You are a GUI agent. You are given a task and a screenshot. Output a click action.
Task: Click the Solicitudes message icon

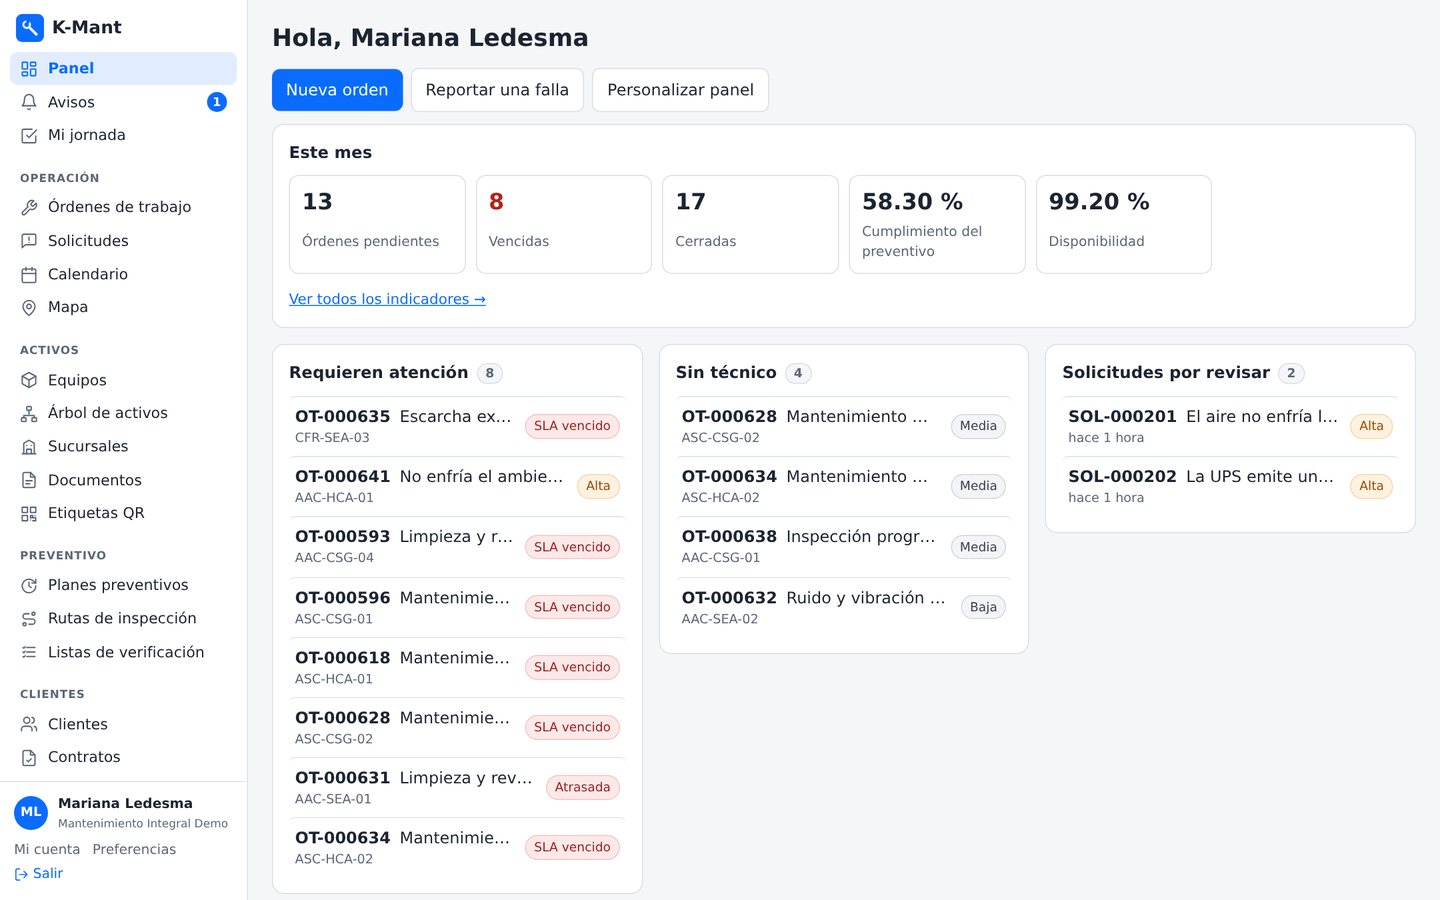[x=29, y=241]
